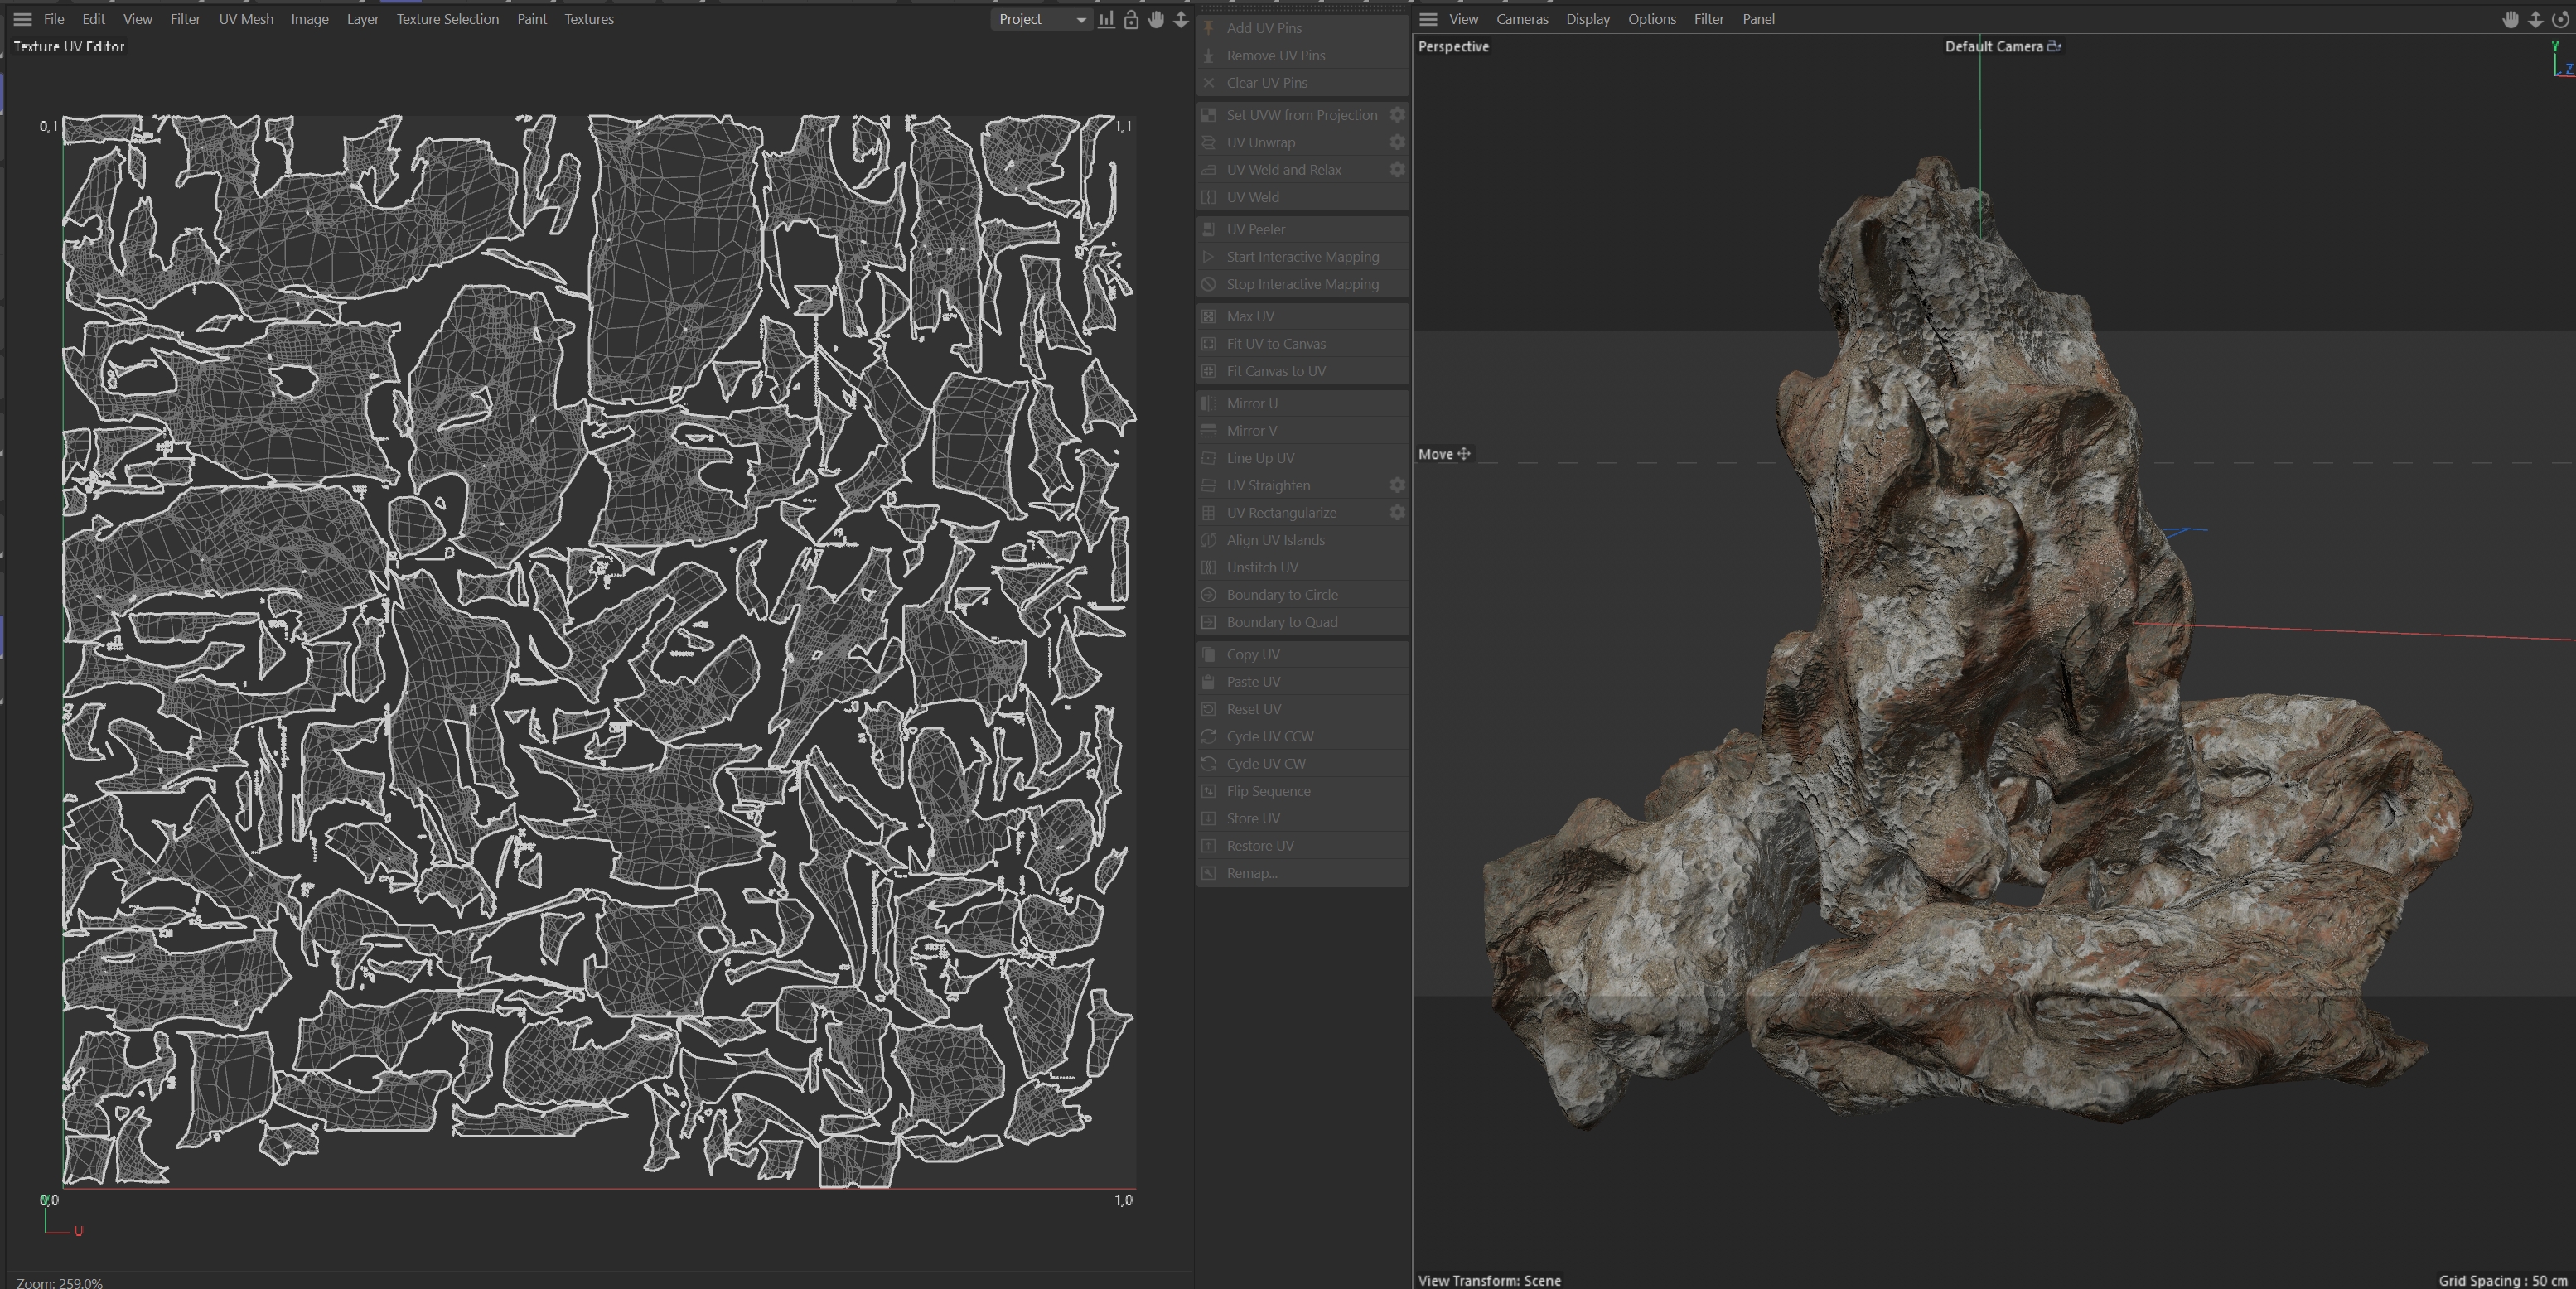Click the Mirror U command
The width and height of the screenshot is (2576, 1289).
[x=1251, y=403]
